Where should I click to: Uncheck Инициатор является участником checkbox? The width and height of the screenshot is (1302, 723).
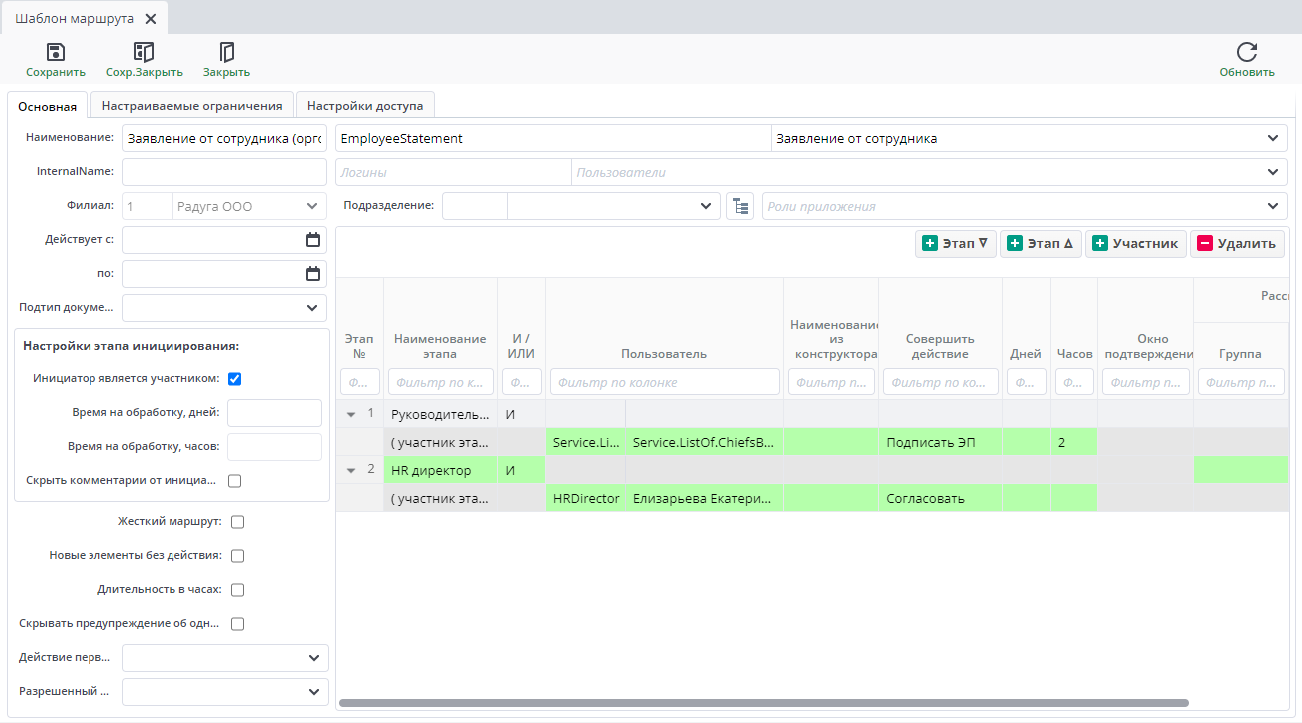[235, 379]
